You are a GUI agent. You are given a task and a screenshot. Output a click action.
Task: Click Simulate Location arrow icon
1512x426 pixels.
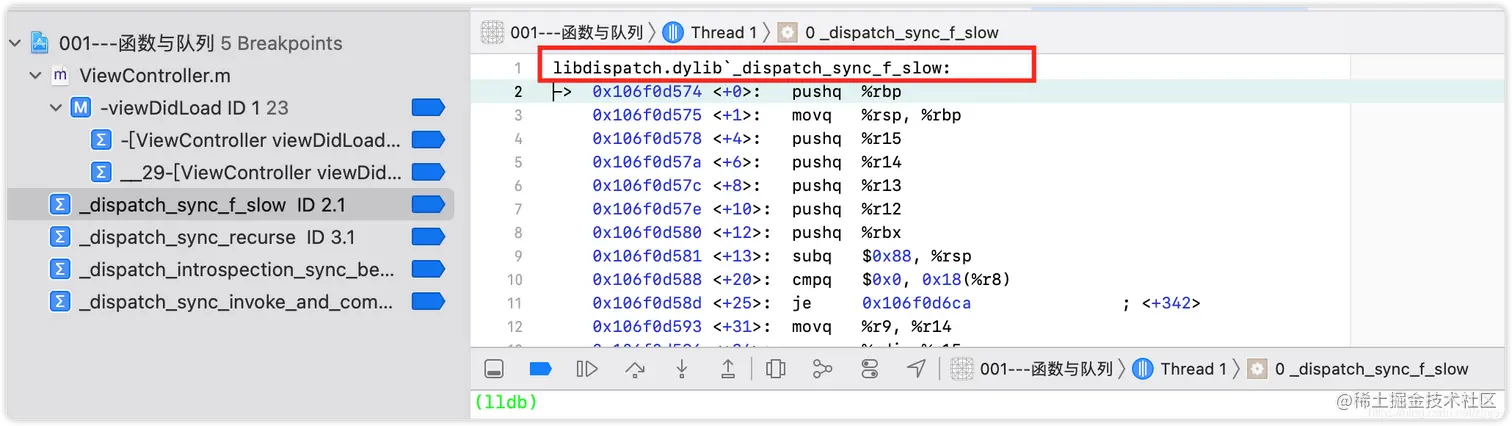click(916, 369)
